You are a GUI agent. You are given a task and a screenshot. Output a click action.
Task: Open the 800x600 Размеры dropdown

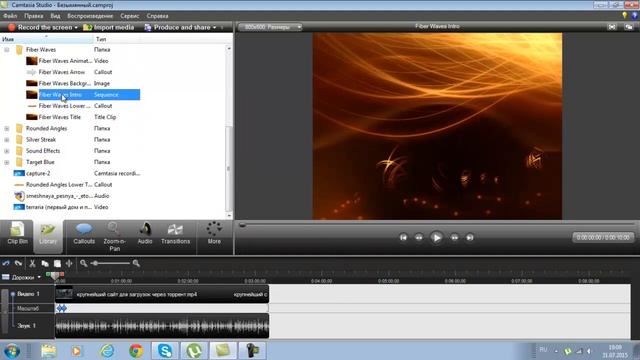point(270,27)
